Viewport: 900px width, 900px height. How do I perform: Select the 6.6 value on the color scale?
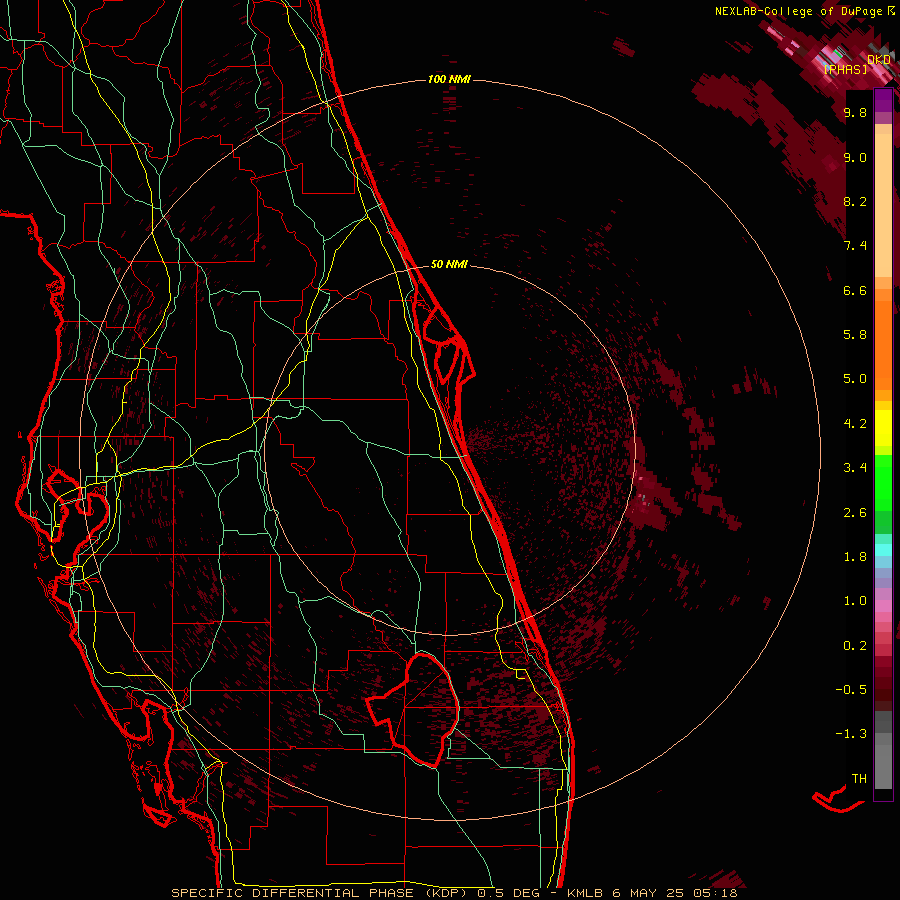[855, 290]
